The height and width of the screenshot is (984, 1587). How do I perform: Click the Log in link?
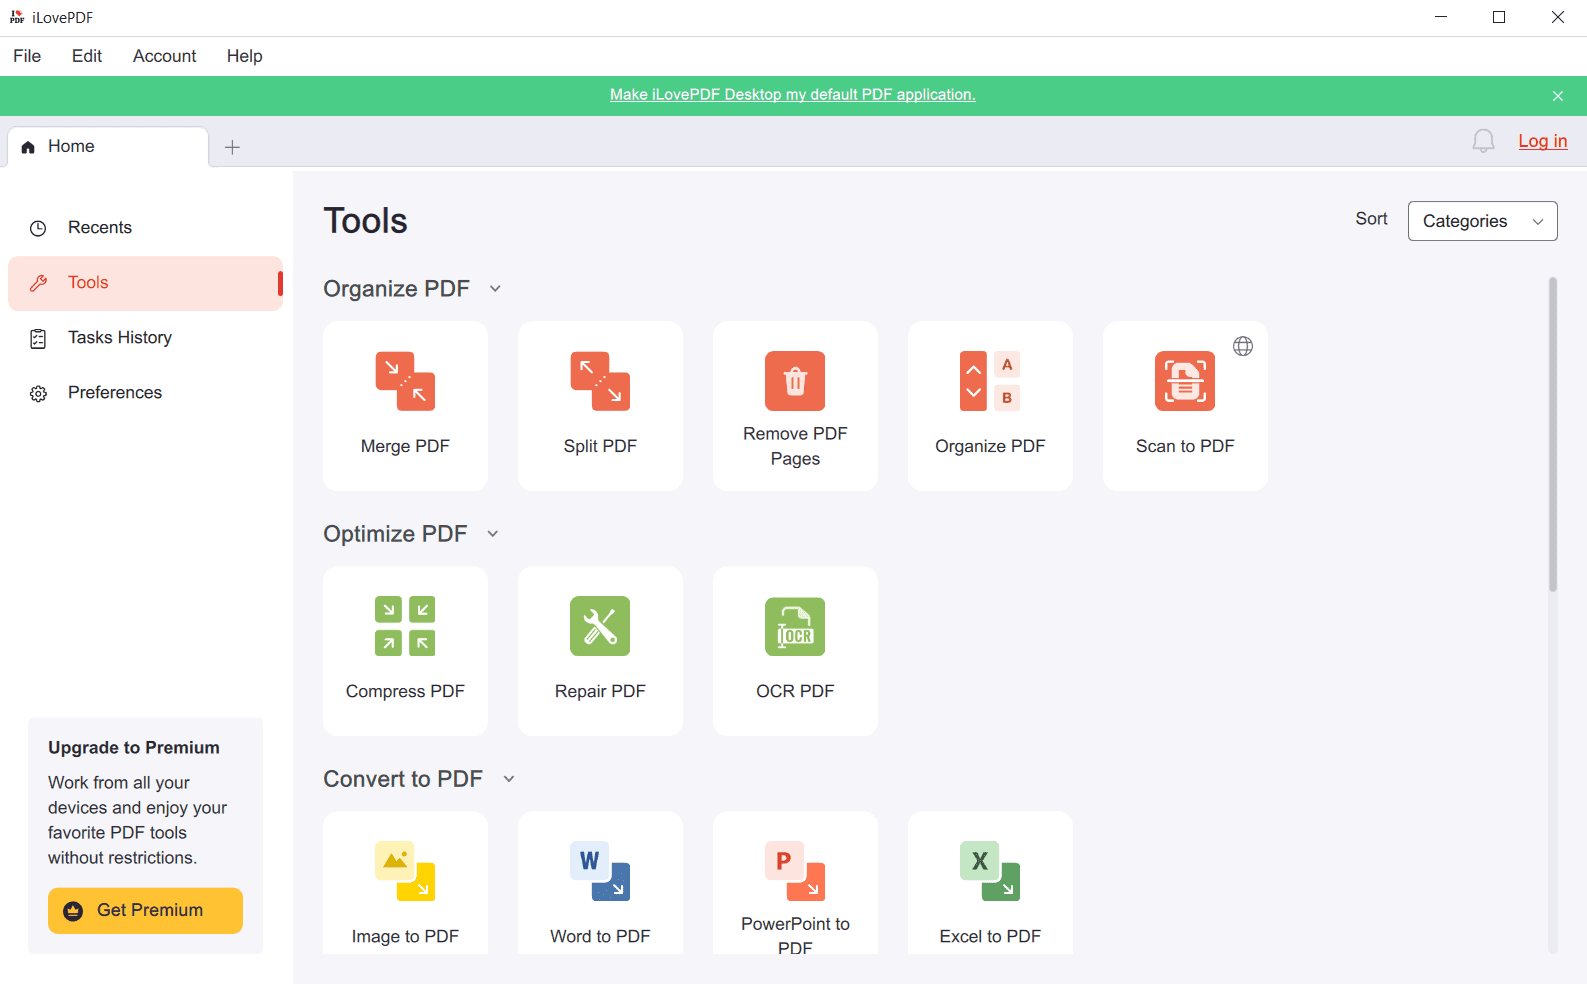click(x=1543, y=141)
